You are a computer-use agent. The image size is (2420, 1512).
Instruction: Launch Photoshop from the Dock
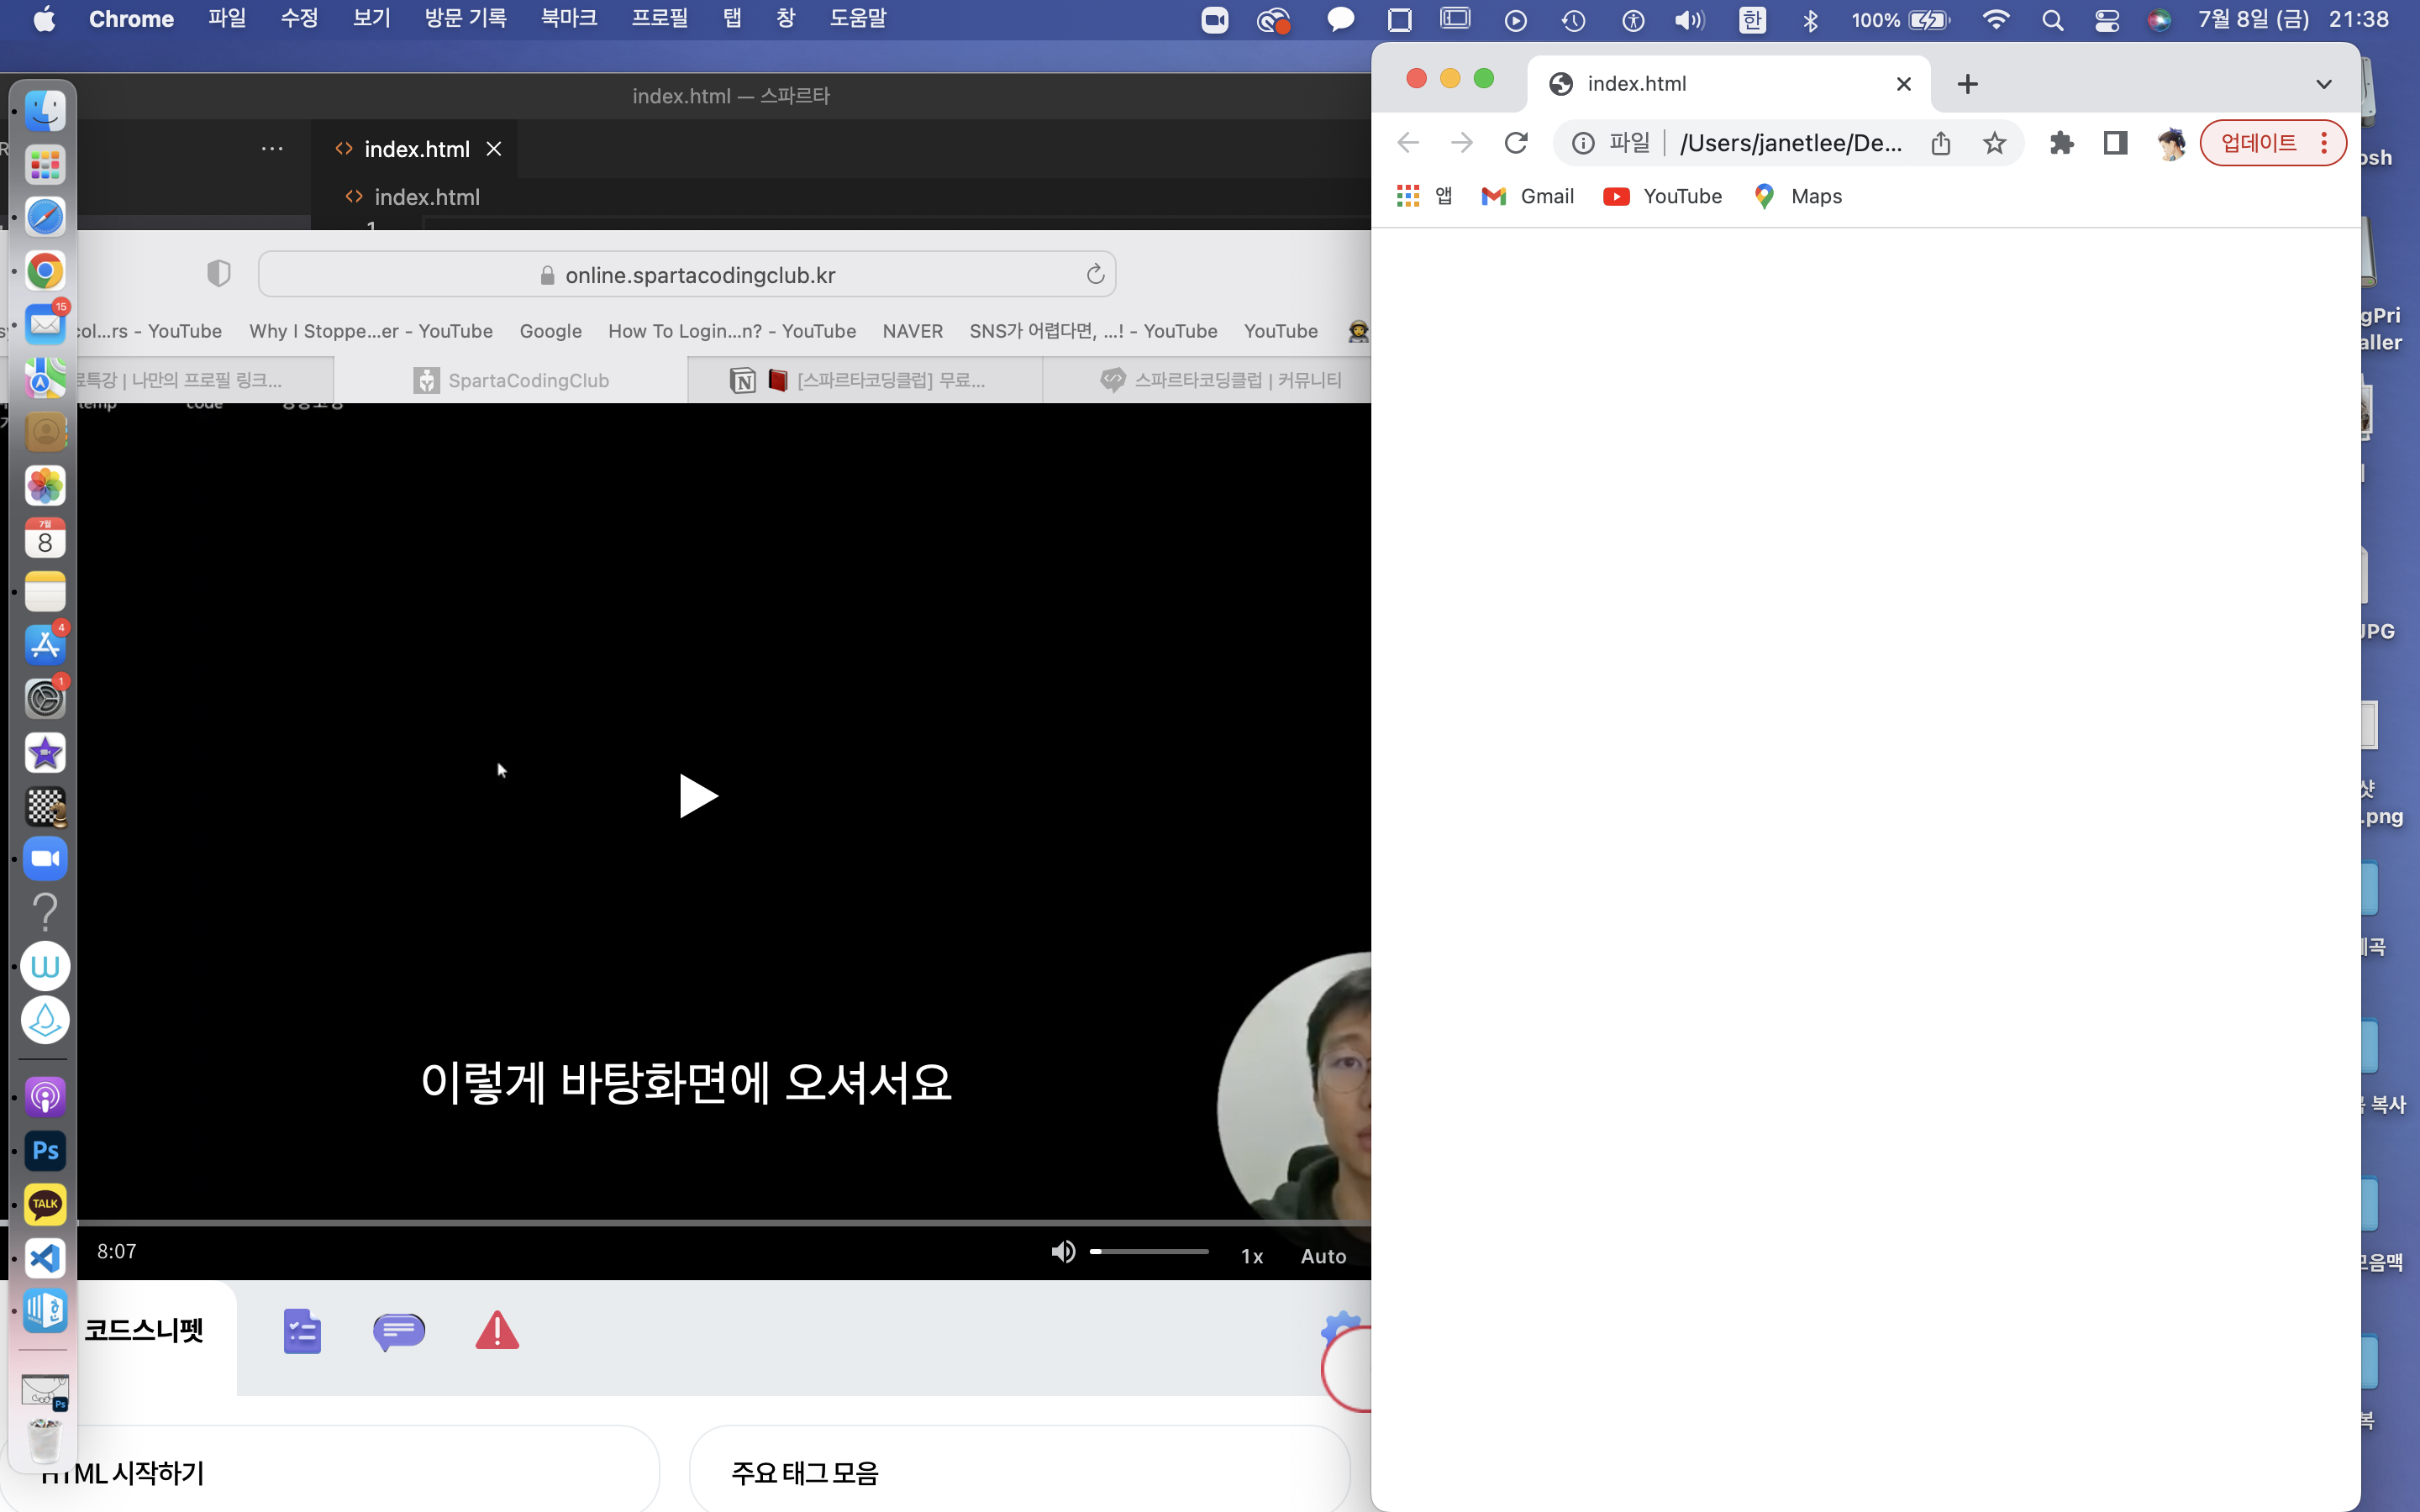tap(45, 1150)
